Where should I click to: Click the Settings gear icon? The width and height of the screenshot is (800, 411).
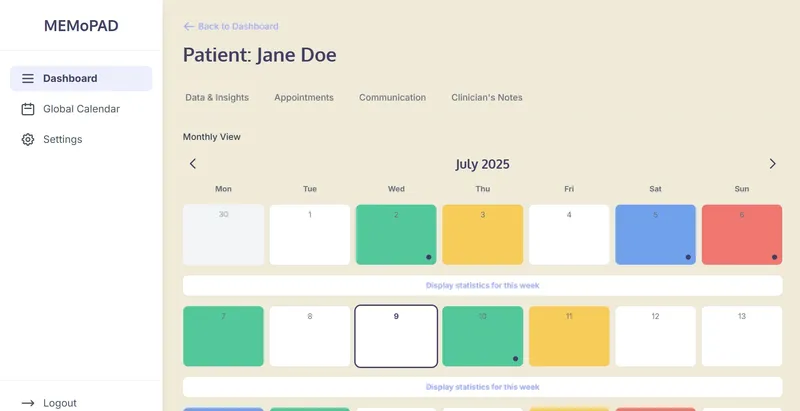[28, 139]
